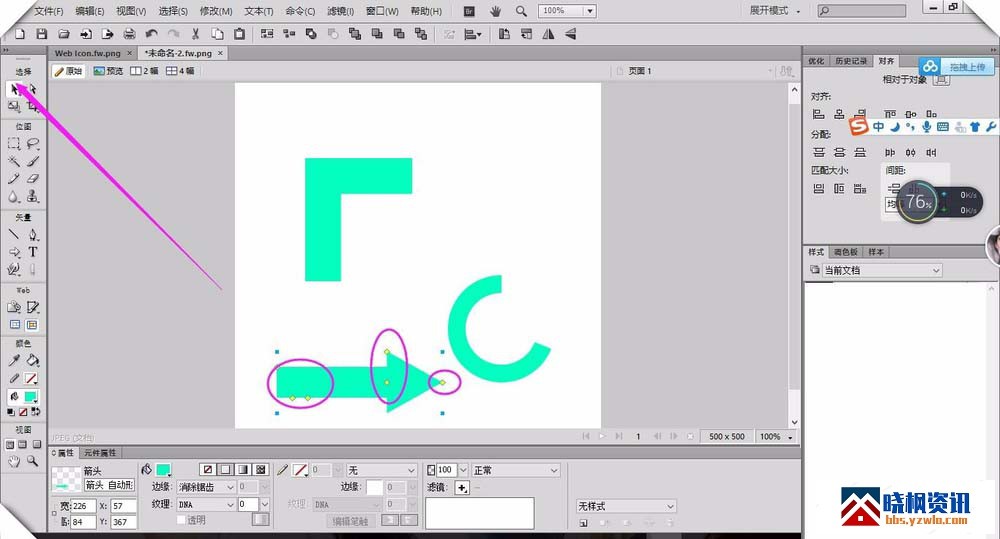Screen dimensions: 1000x539
Task: Choose the Line tool
Action: click(14, 234)
